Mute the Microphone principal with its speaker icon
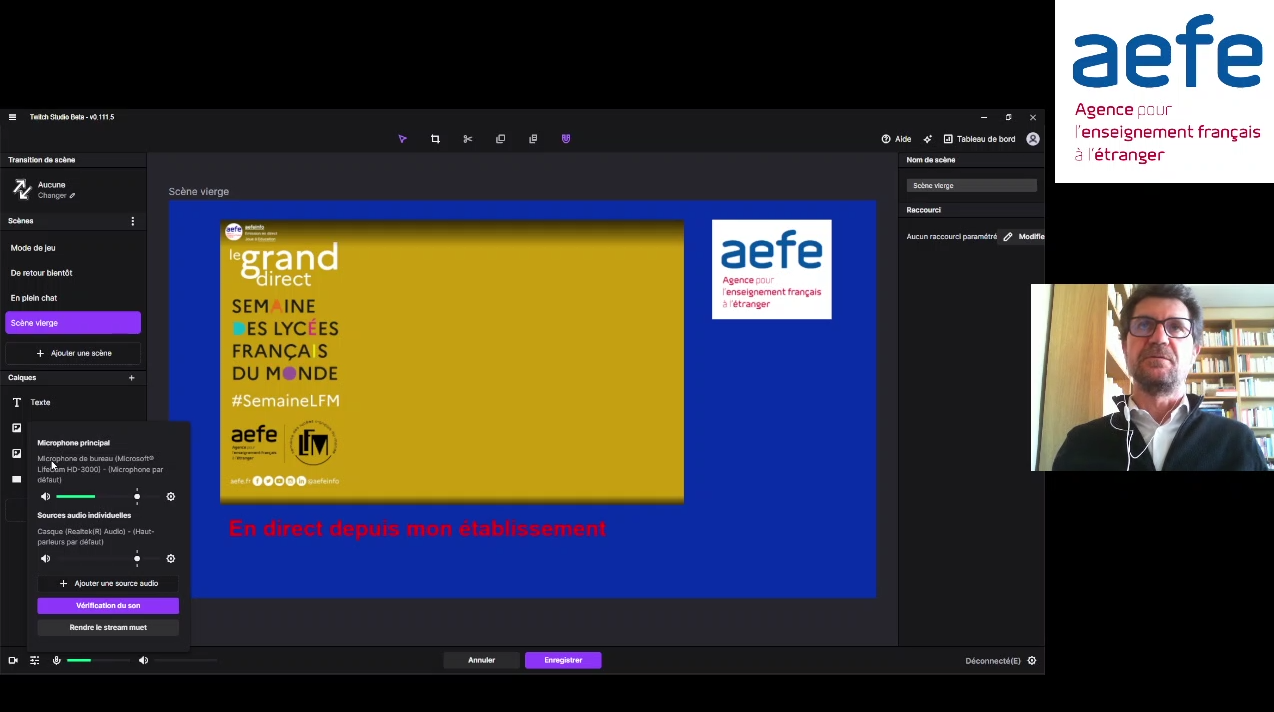Screen dimensions: 1274x712 tap(45, 496)
